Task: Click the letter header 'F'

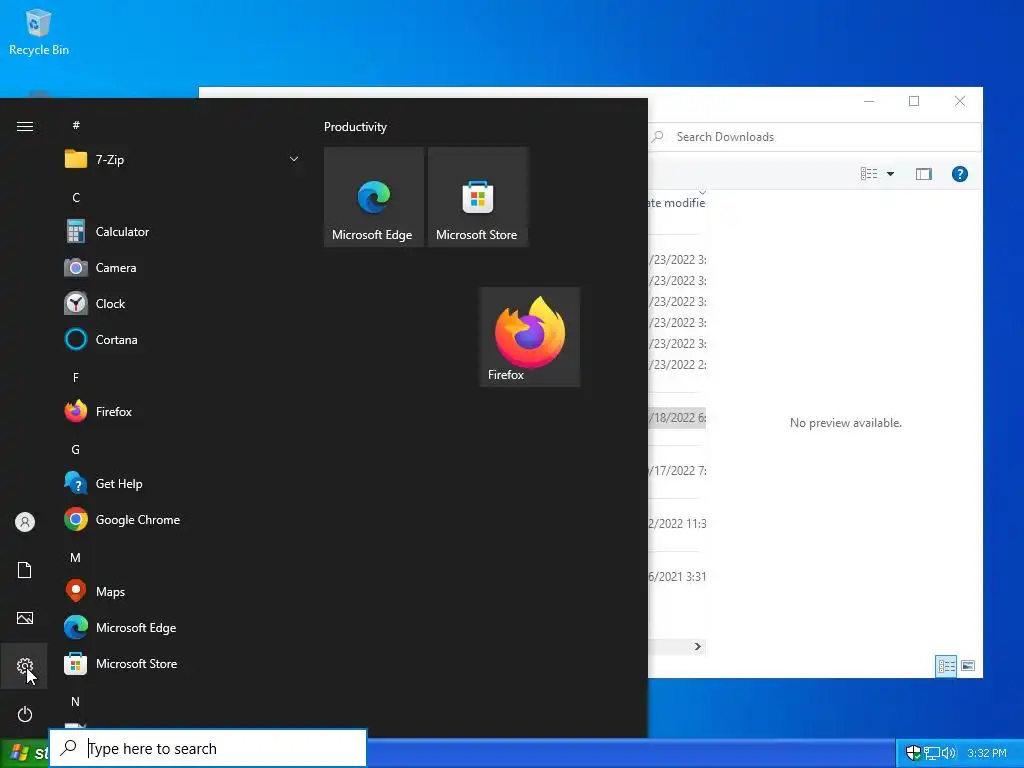Action: click(x=76, y=377)
